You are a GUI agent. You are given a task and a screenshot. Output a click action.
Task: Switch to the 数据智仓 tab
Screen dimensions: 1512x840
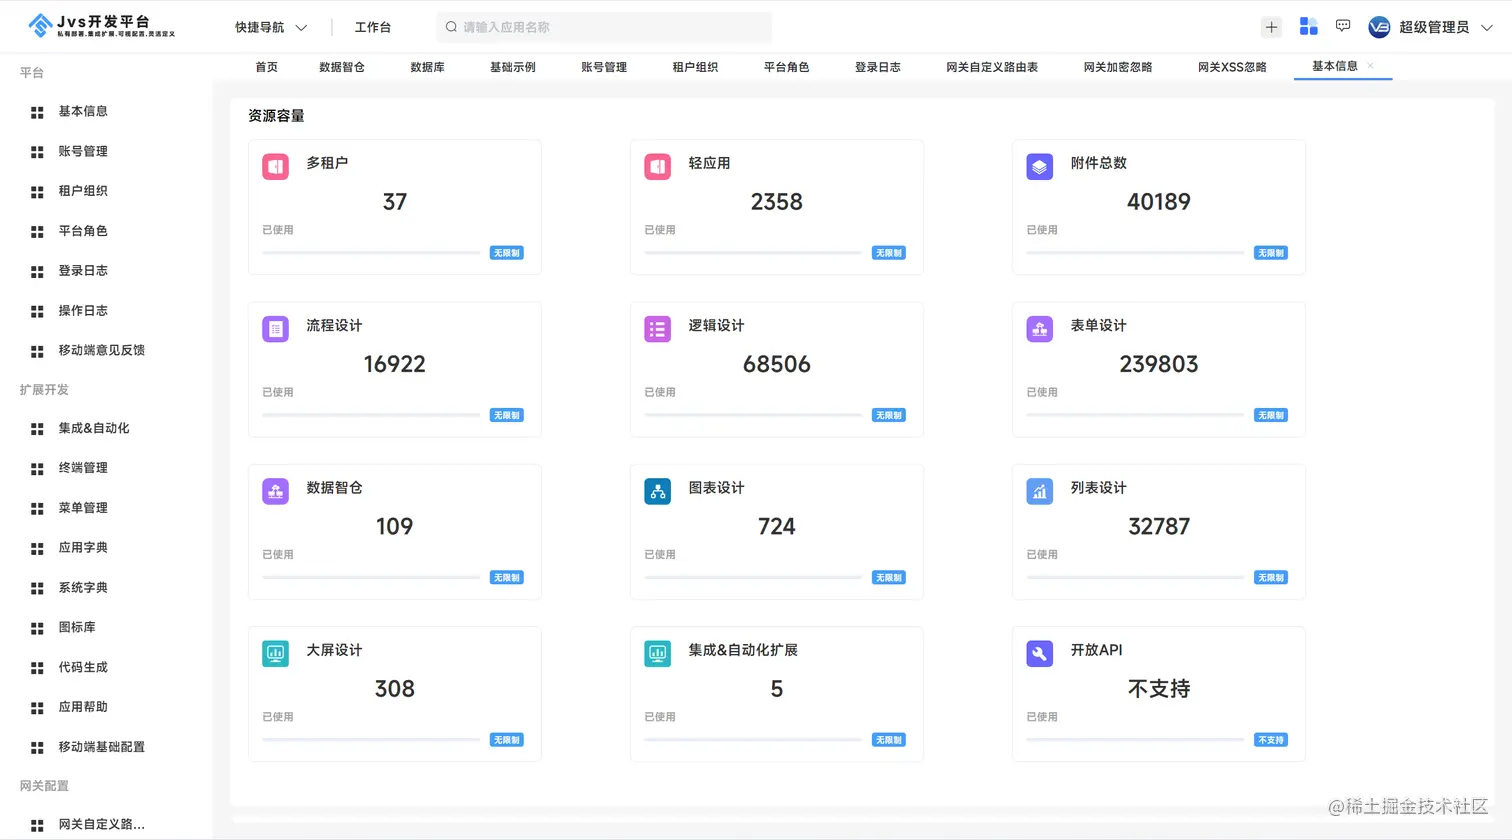tap(342, 67)
